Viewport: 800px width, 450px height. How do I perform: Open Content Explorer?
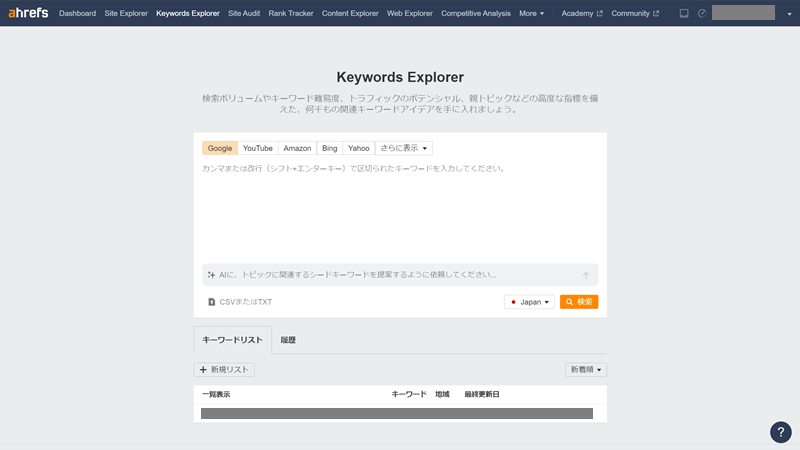pos(350,13)
